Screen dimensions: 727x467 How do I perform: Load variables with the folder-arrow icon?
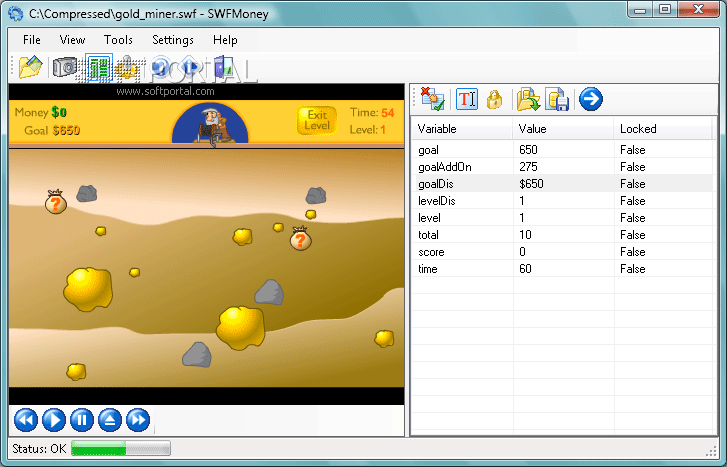point(528,99)
